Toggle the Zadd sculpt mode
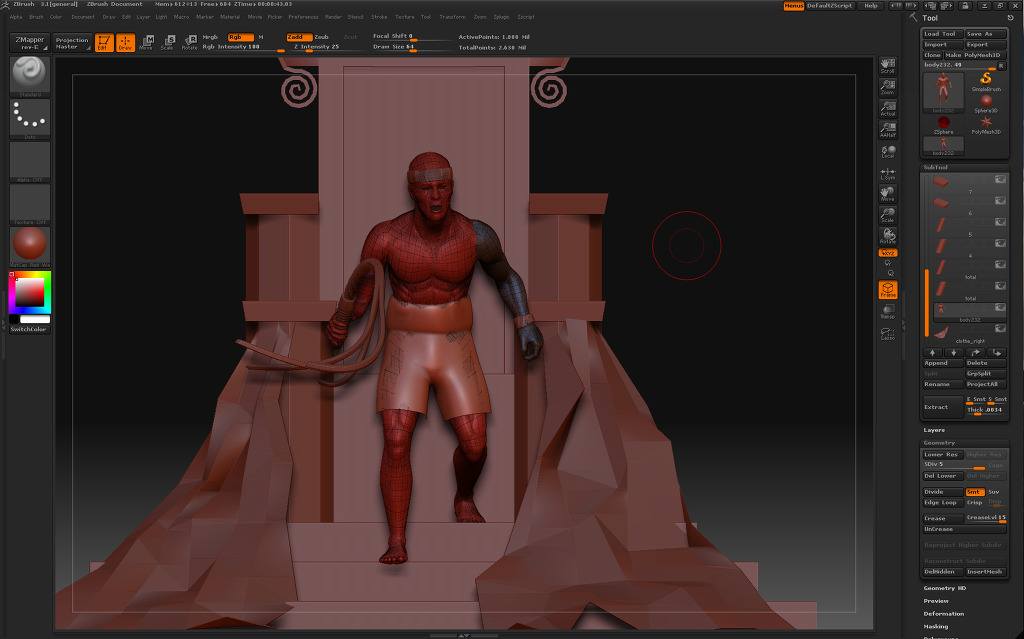Viewport: 1024px width, 639px height. [298, 37]
